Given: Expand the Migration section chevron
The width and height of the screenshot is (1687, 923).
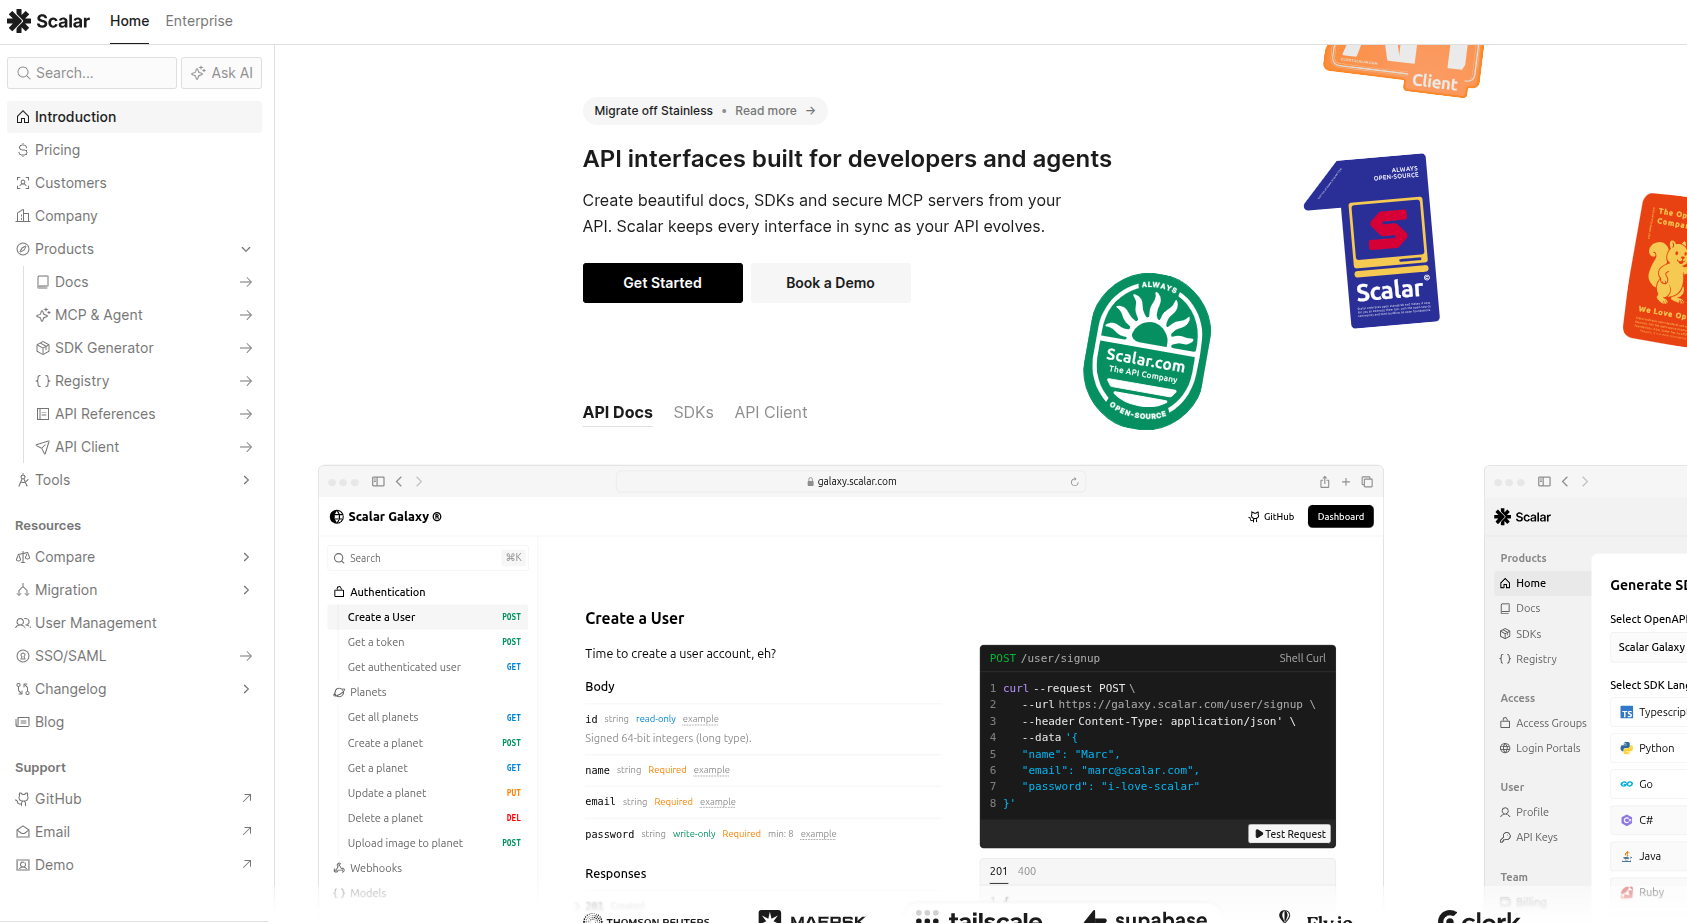Looking at the screenshot, I should point(246,590).
